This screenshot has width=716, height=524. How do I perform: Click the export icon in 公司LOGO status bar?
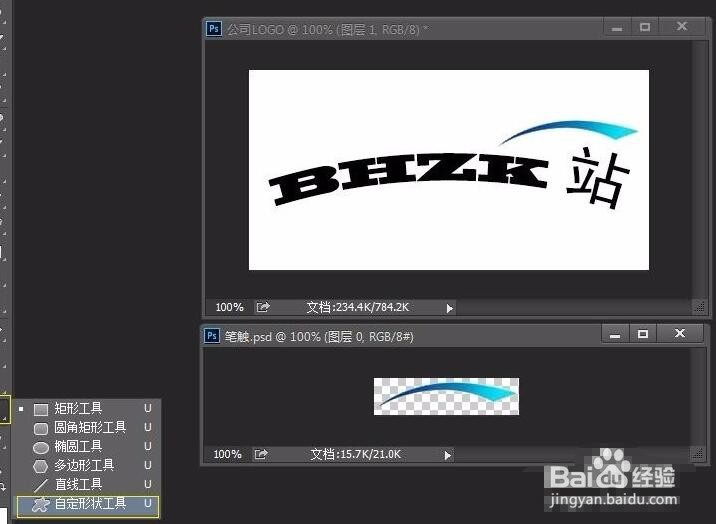(x=263, y=307)
